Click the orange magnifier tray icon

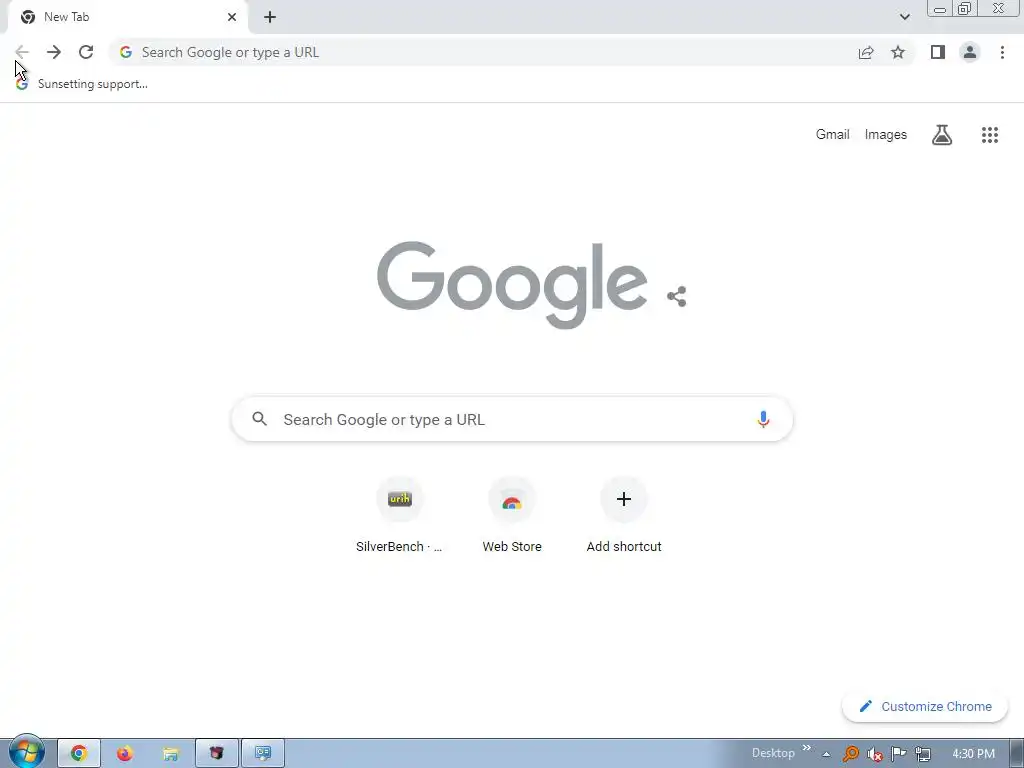(850, 754)
